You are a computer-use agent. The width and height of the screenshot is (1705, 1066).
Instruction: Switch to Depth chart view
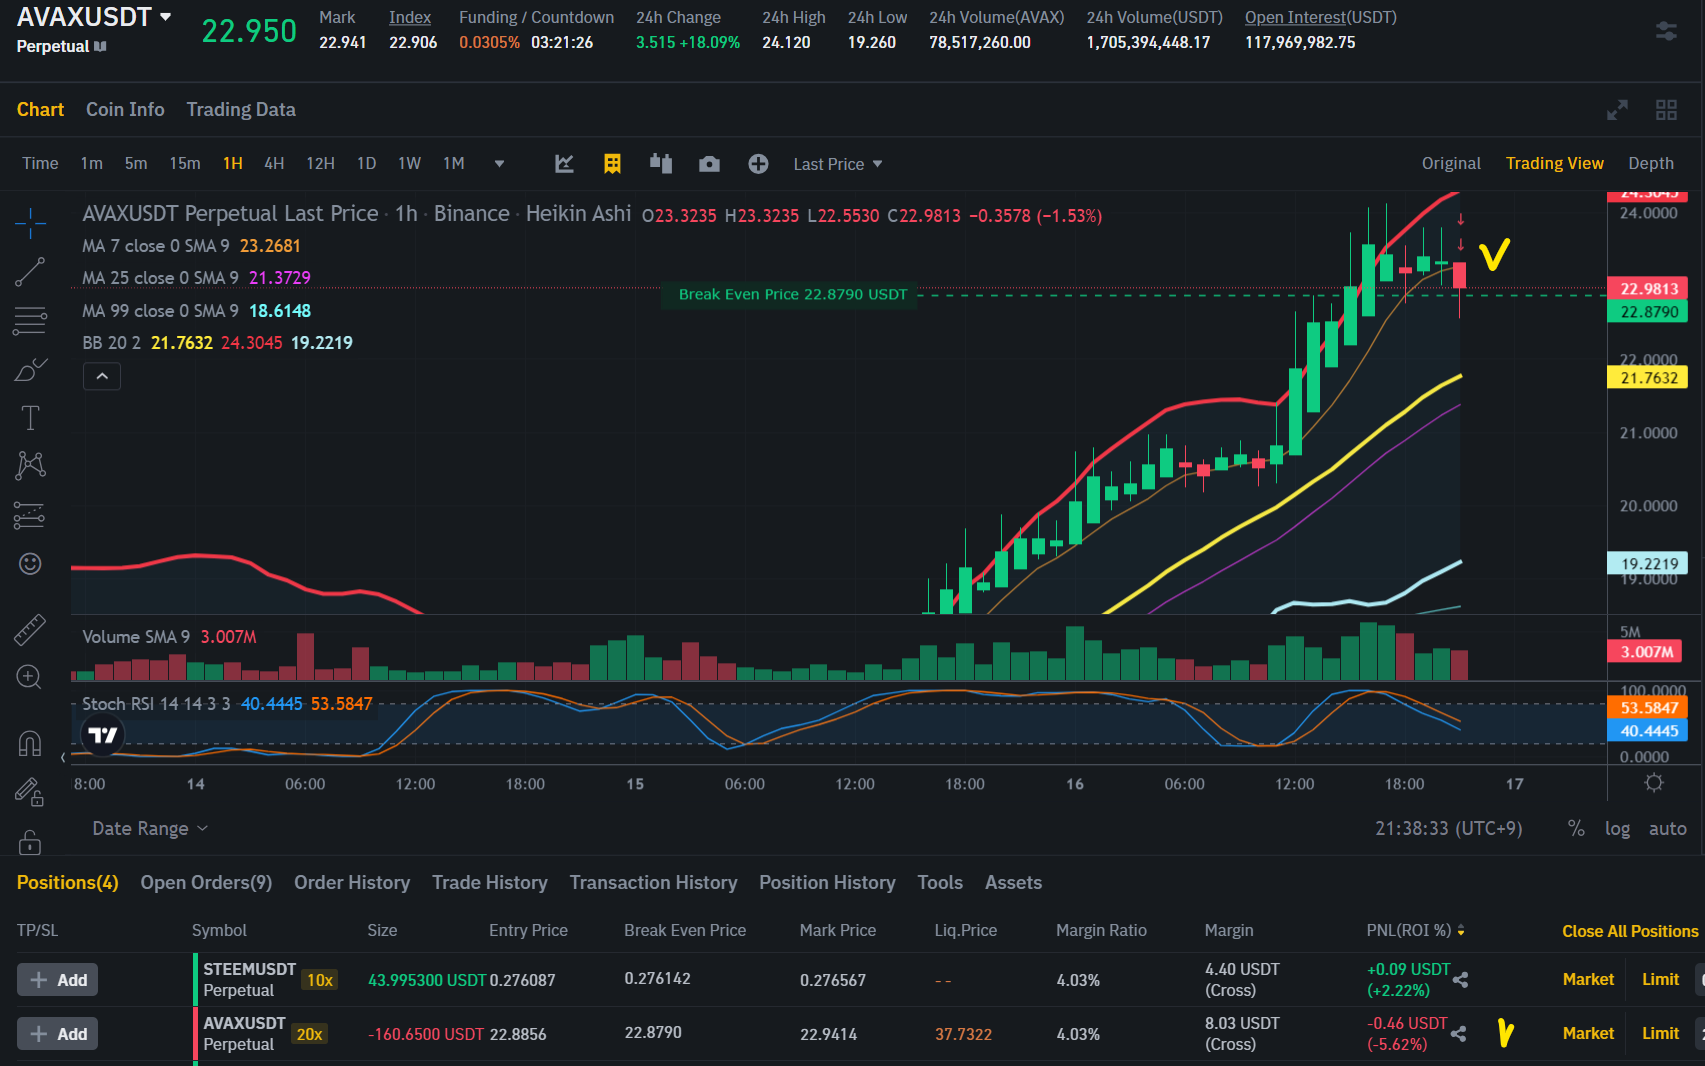tap(1650, 163)
